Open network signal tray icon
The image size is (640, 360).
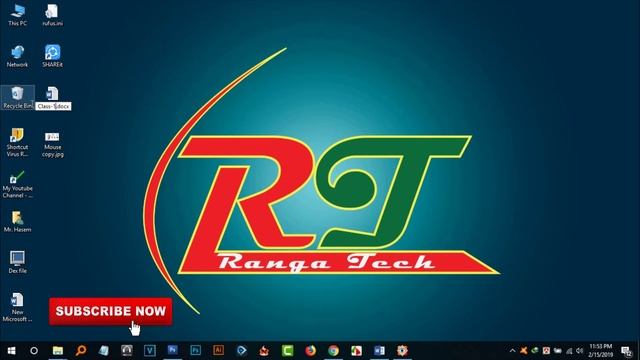coord(569,351)
